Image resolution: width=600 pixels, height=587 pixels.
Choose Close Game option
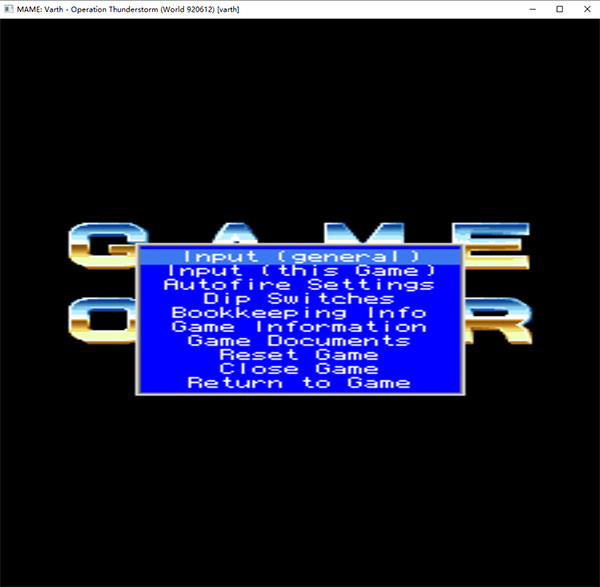click(300, 369)
